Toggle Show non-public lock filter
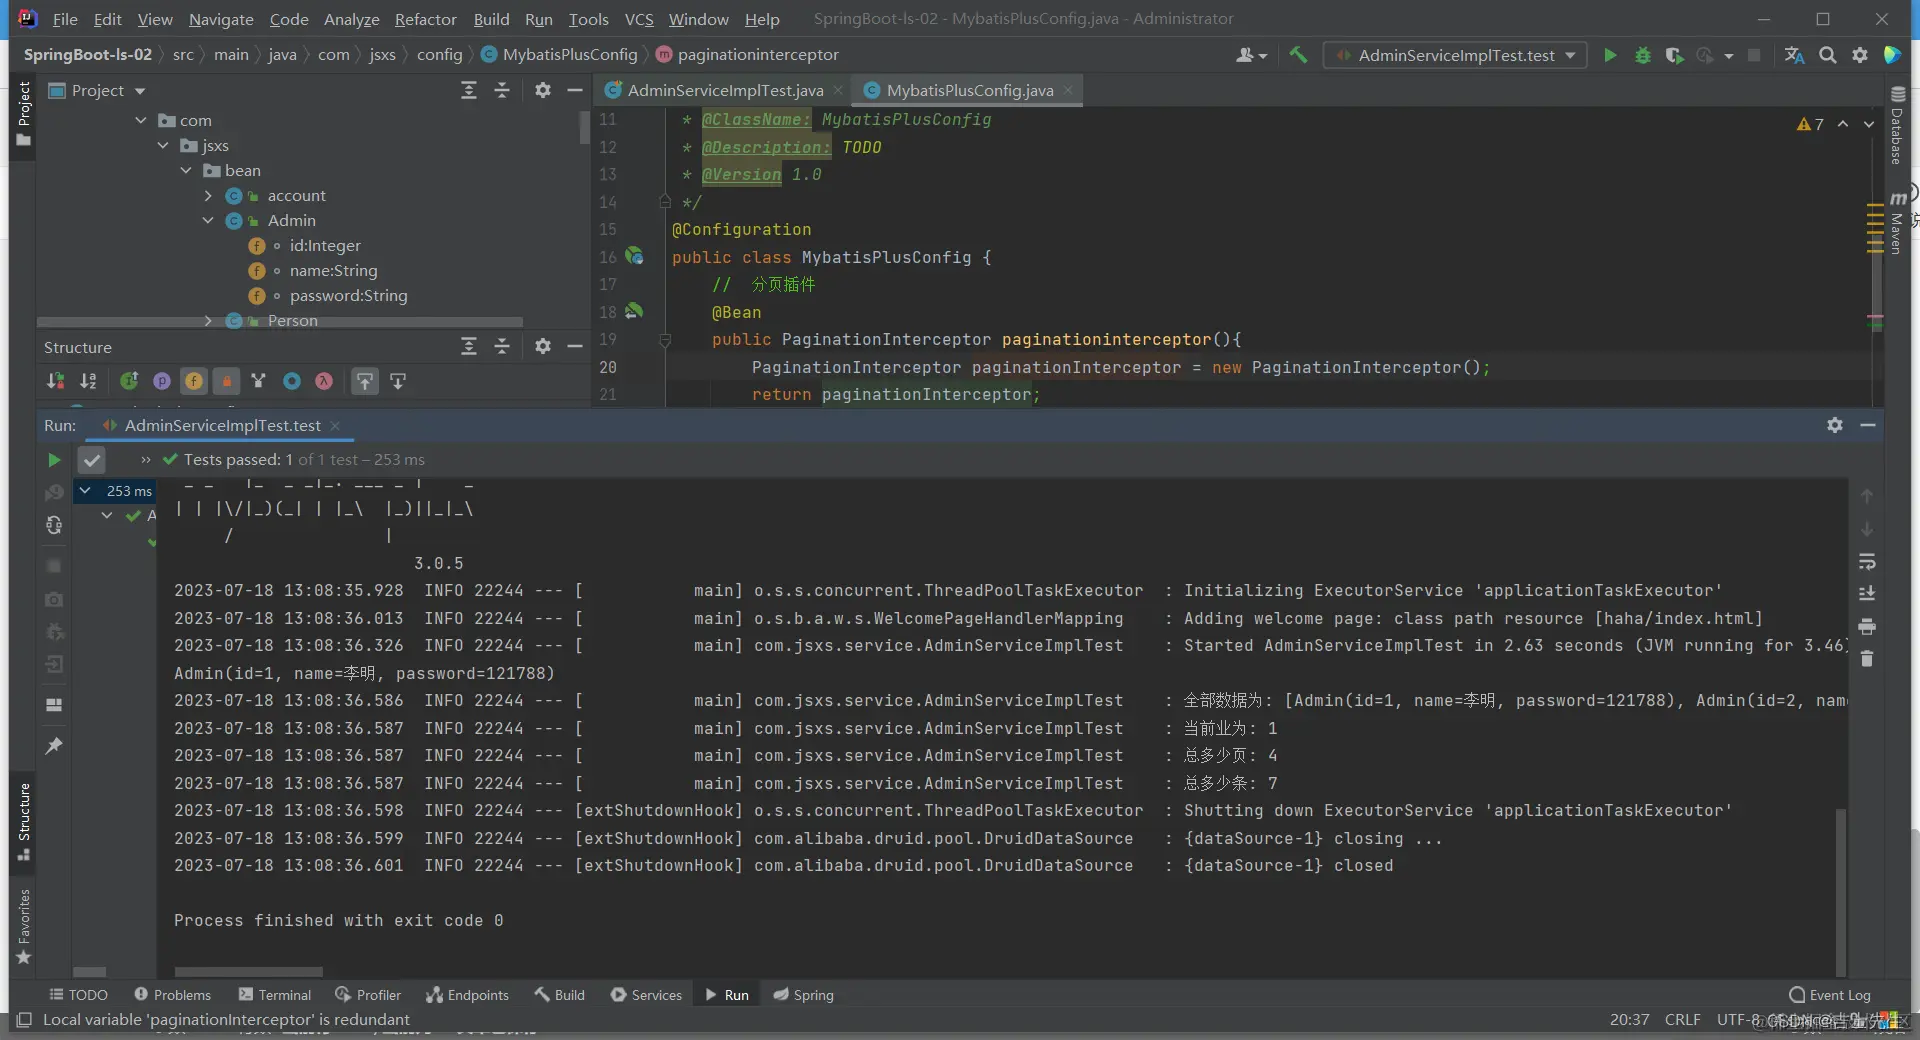 [x=227, y=381]
